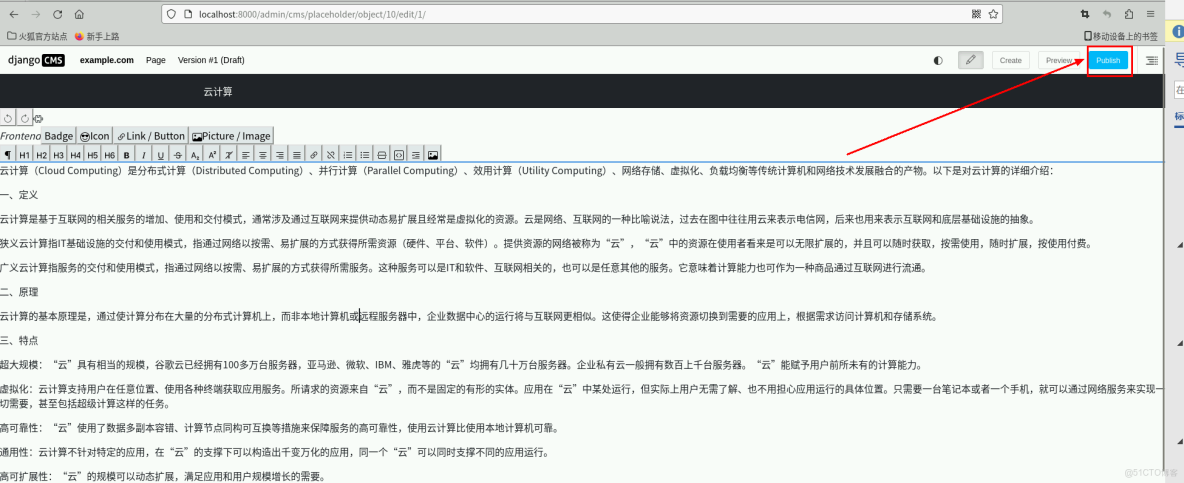Open 移动设备上的书签 folder

pos(1121,35)
